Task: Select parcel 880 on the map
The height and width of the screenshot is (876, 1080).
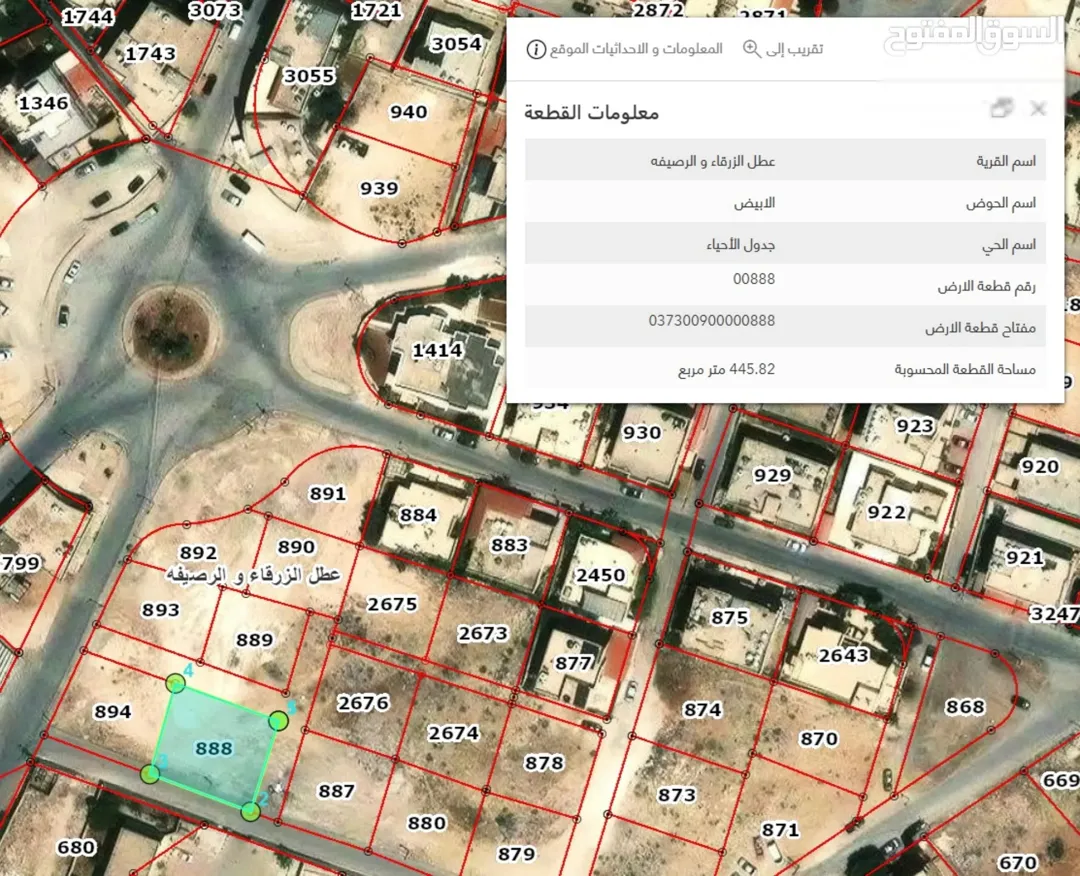Action: 426,822
